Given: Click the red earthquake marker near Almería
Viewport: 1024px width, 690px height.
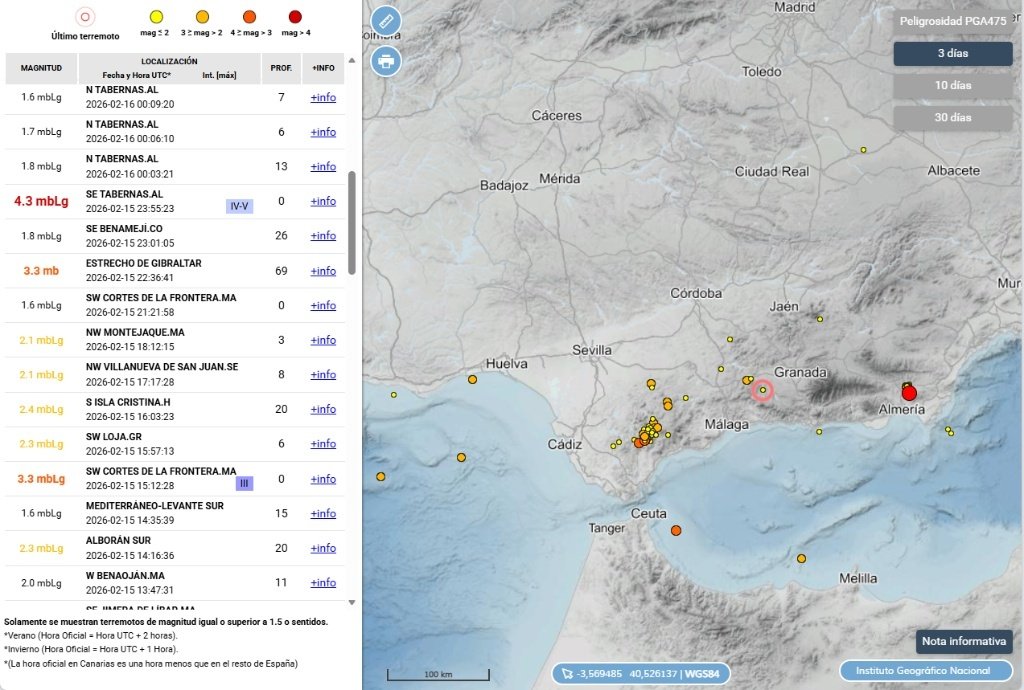Looking at the screenshot, I should (x=908, y=392).
